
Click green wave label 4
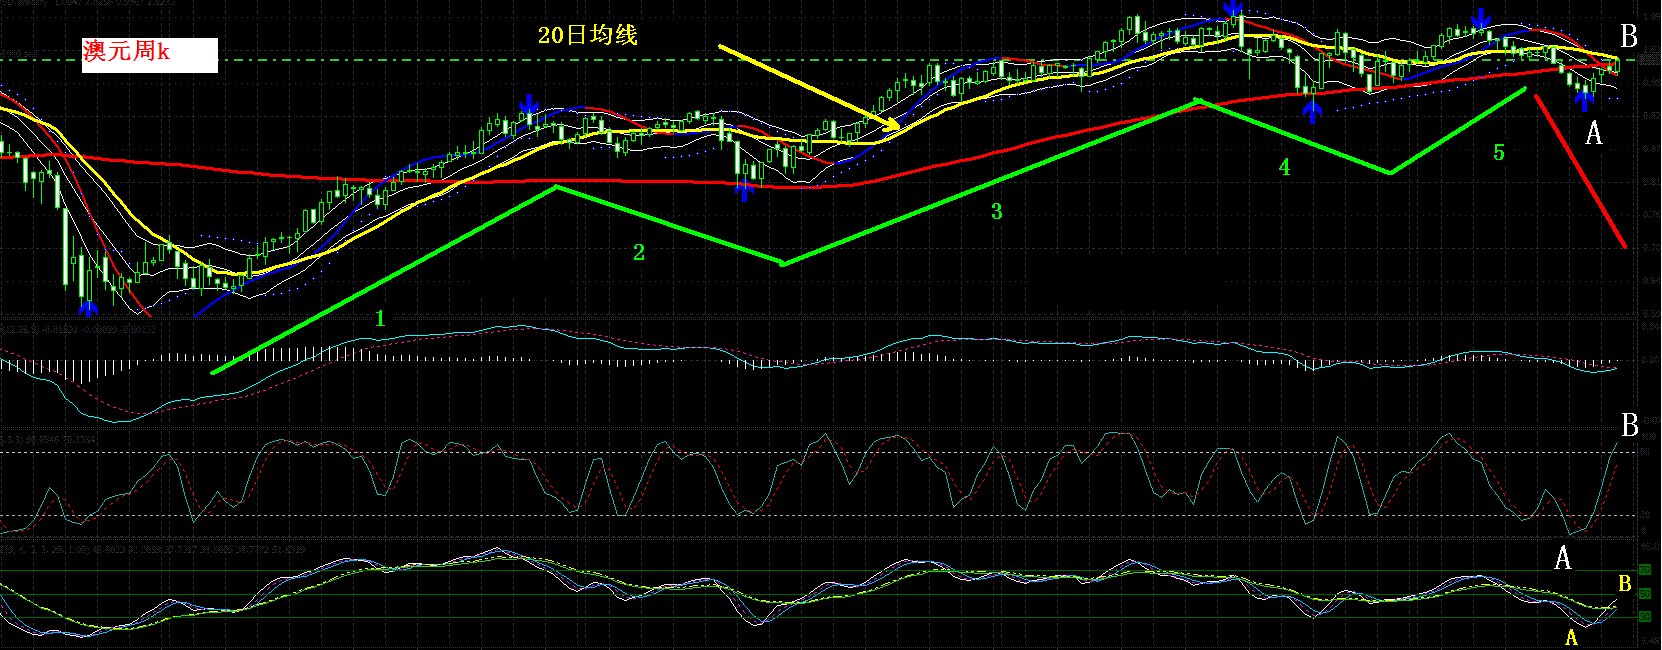pos(1284,168)
